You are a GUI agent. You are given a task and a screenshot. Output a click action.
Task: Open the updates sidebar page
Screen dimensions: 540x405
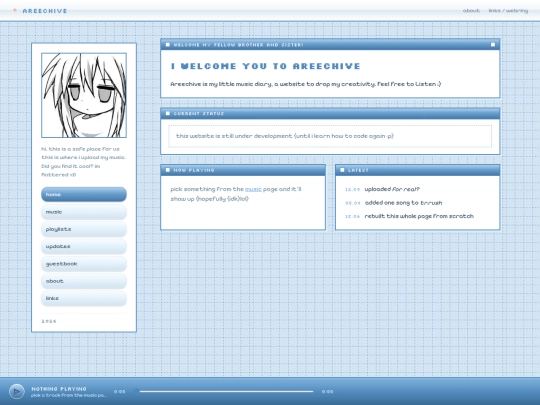click(84, 246)
